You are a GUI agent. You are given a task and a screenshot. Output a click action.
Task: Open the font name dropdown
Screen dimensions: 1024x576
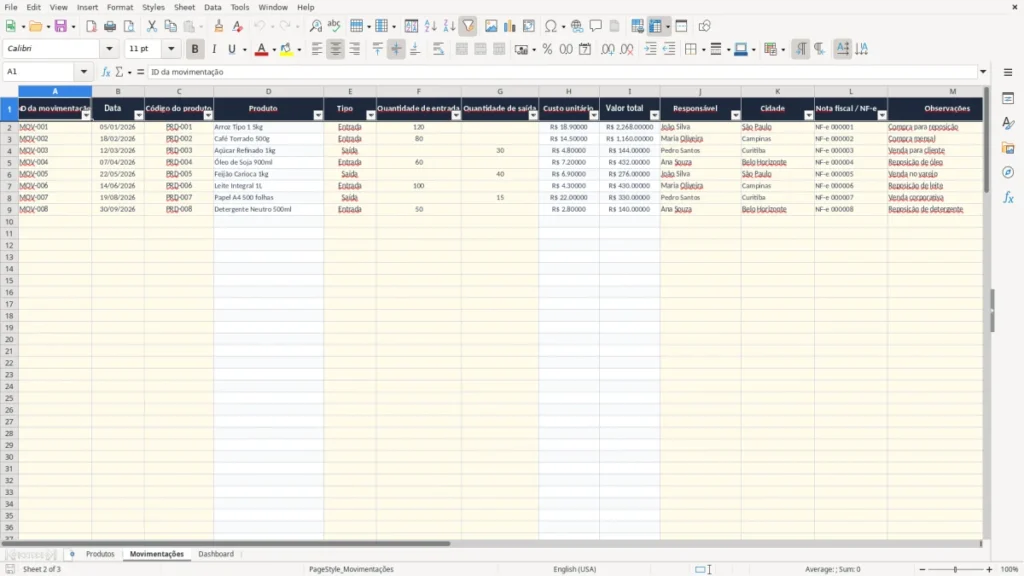click(109, 48)
